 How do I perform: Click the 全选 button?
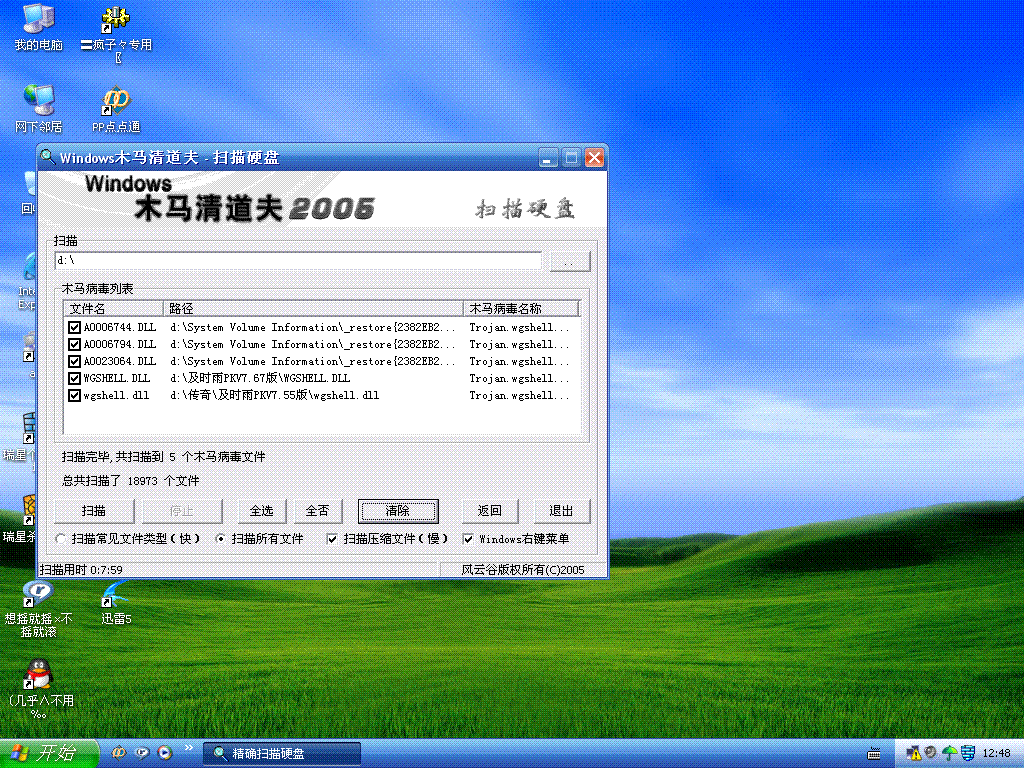pyautogui.click(x=262, y=511)
